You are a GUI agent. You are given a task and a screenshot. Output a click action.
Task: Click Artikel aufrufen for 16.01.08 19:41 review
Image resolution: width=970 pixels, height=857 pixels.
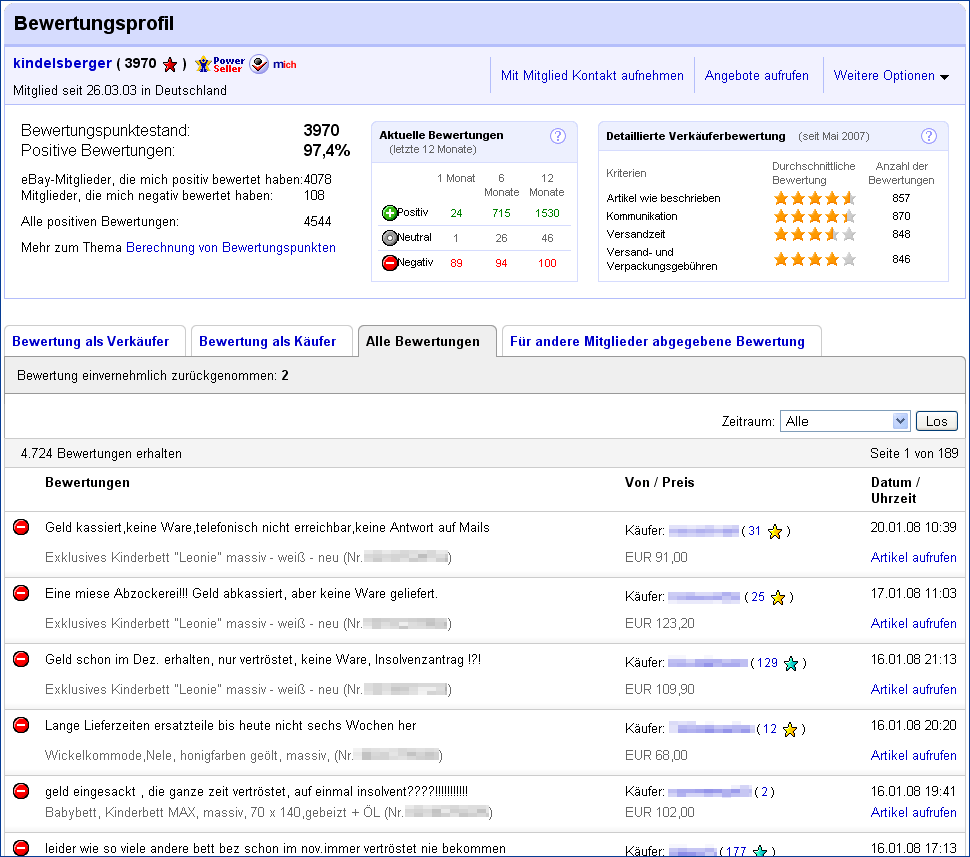coord(913,812)
